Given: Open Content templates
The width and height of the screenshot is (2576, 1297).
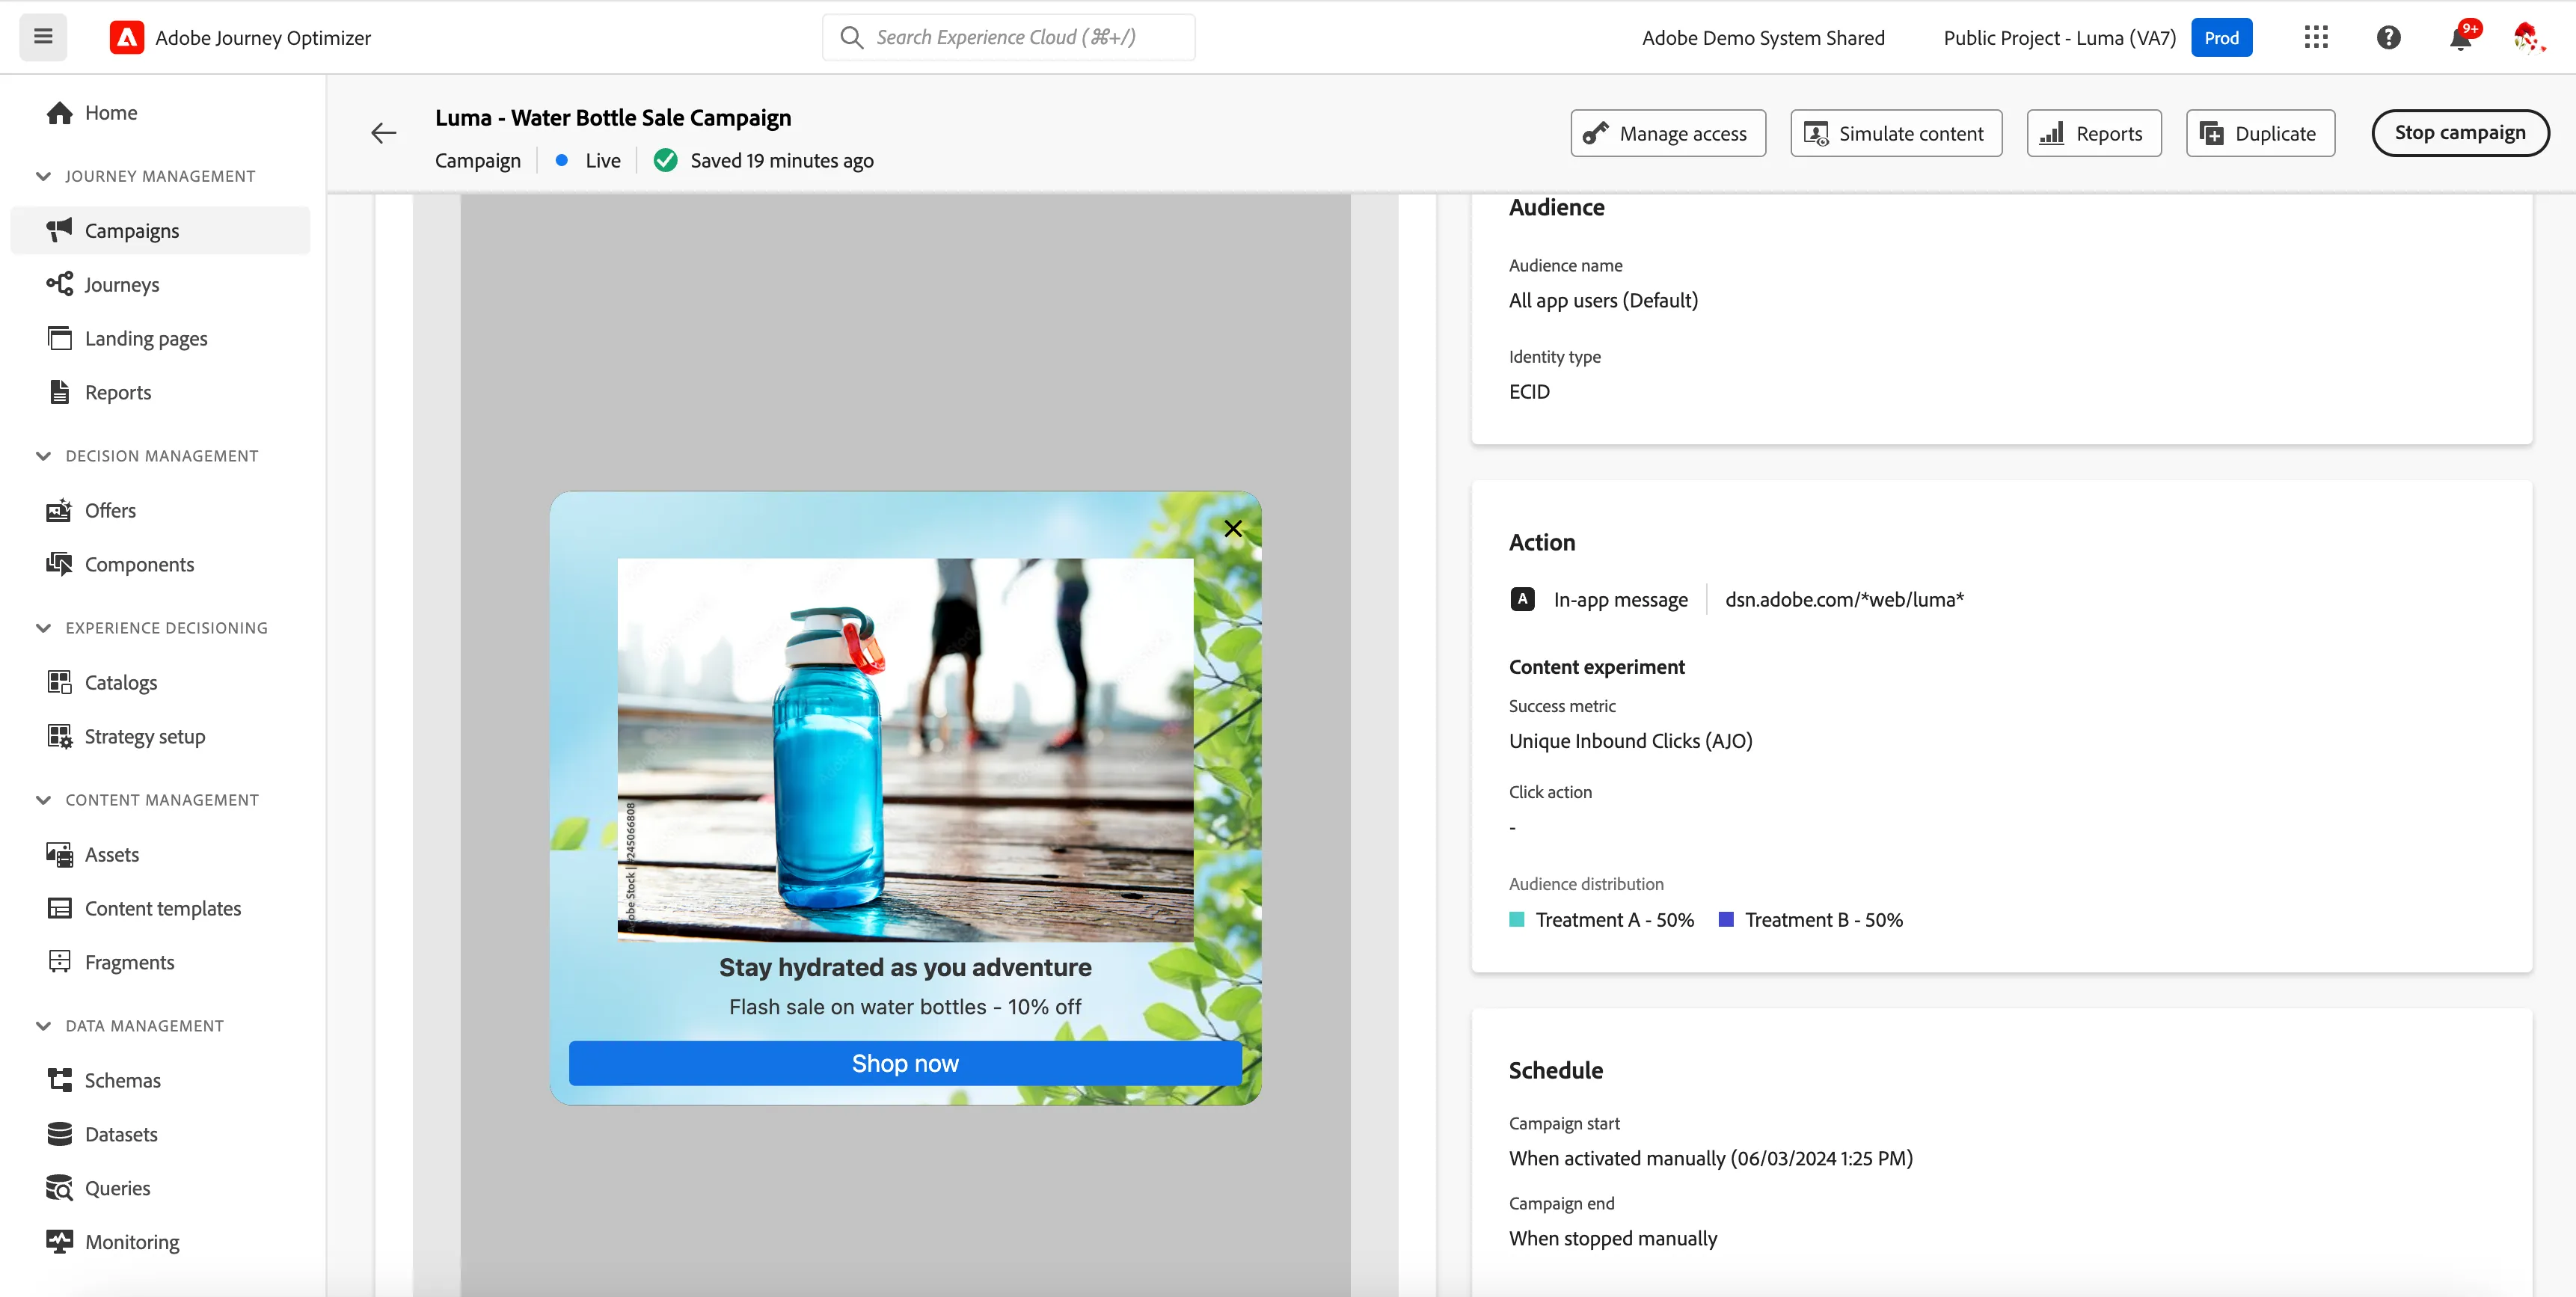Looking at the screenshot, I should 160,908.
